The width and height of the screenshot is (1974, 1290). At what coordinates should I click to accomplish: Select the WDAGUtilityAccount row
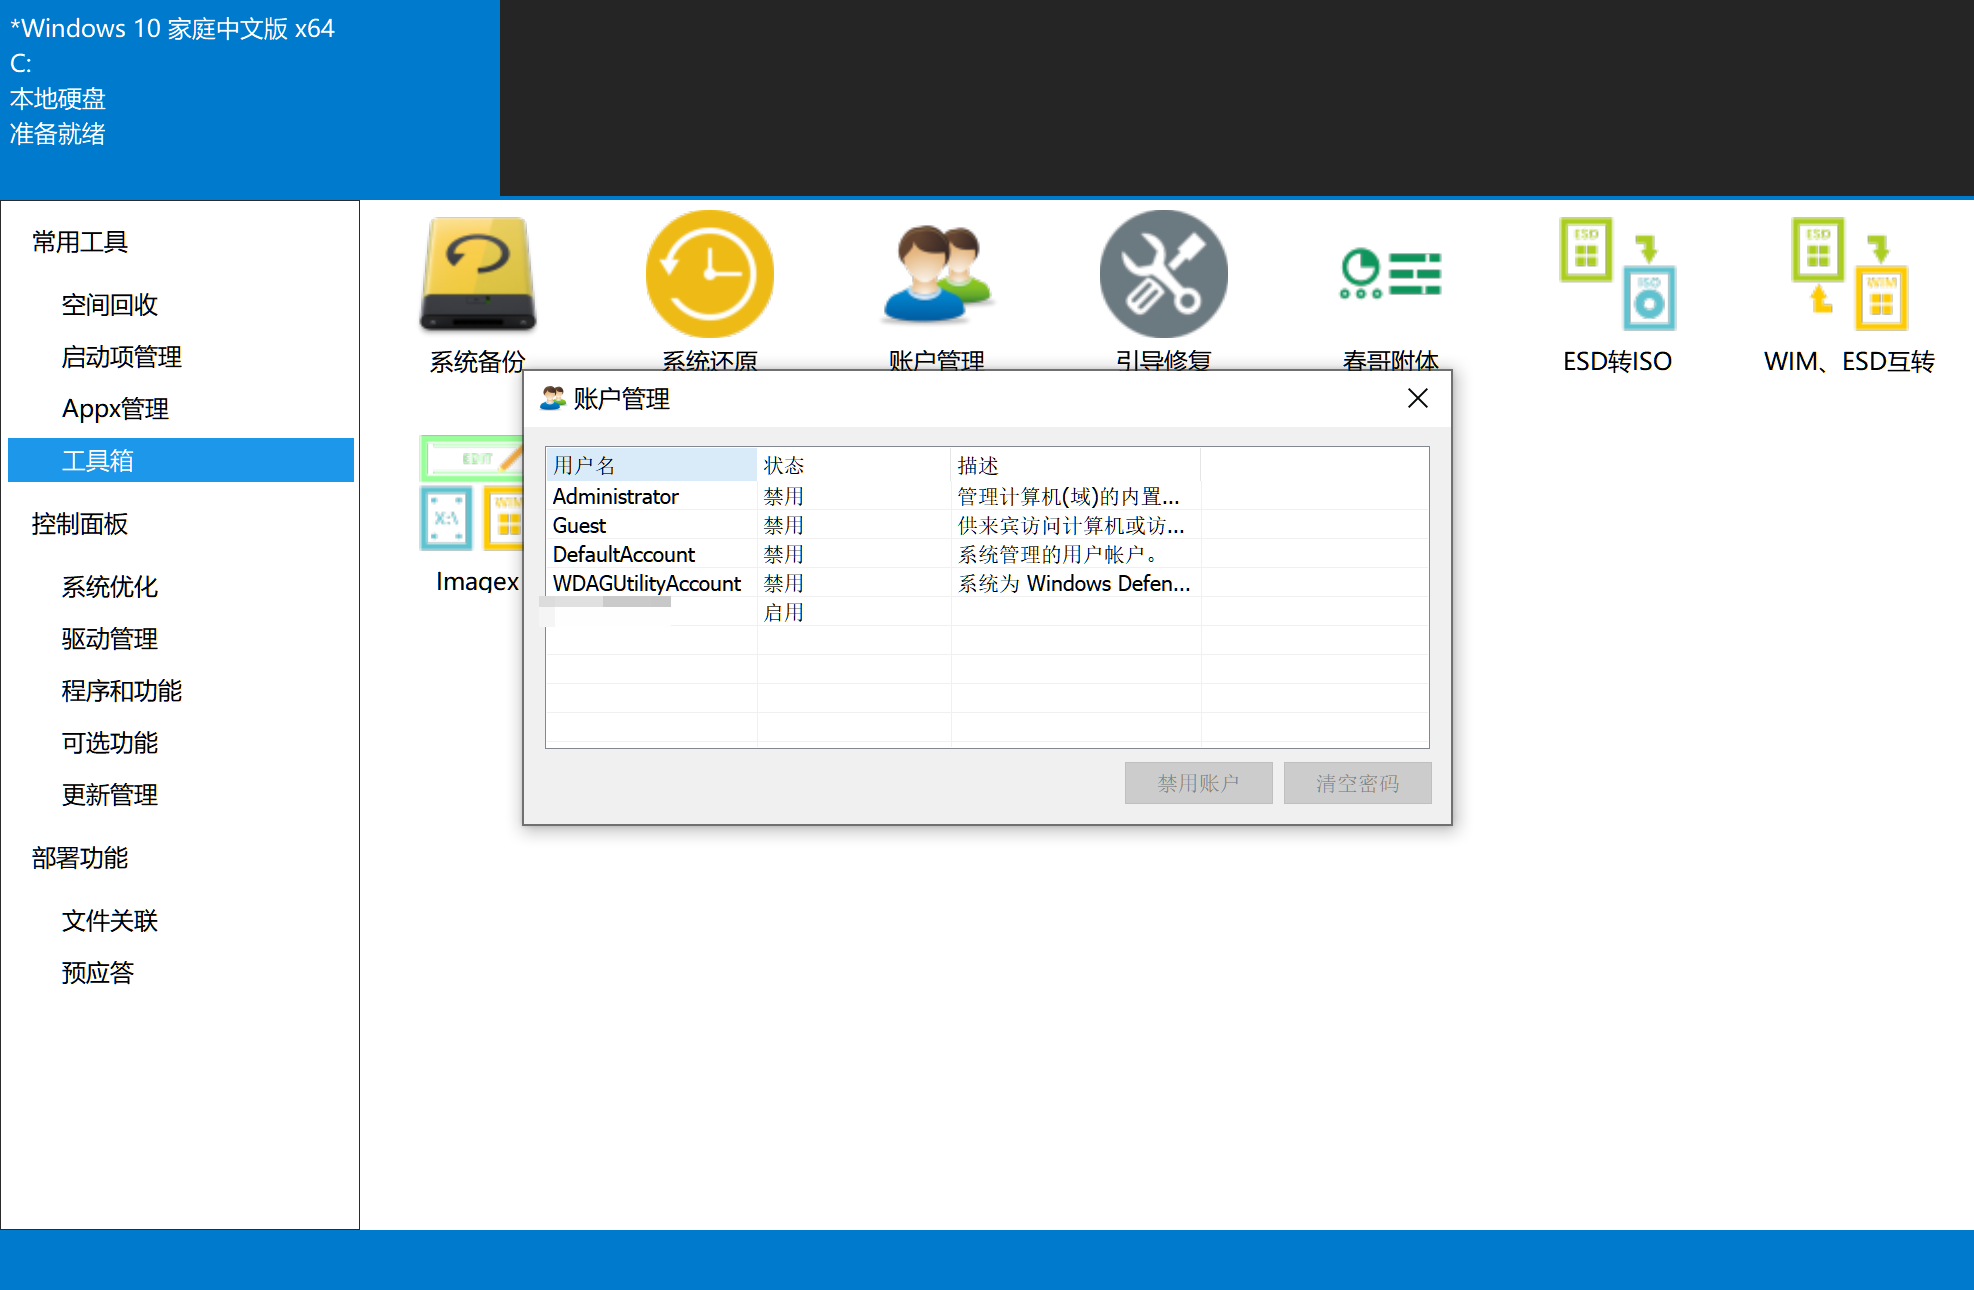[x=647, y=584]
